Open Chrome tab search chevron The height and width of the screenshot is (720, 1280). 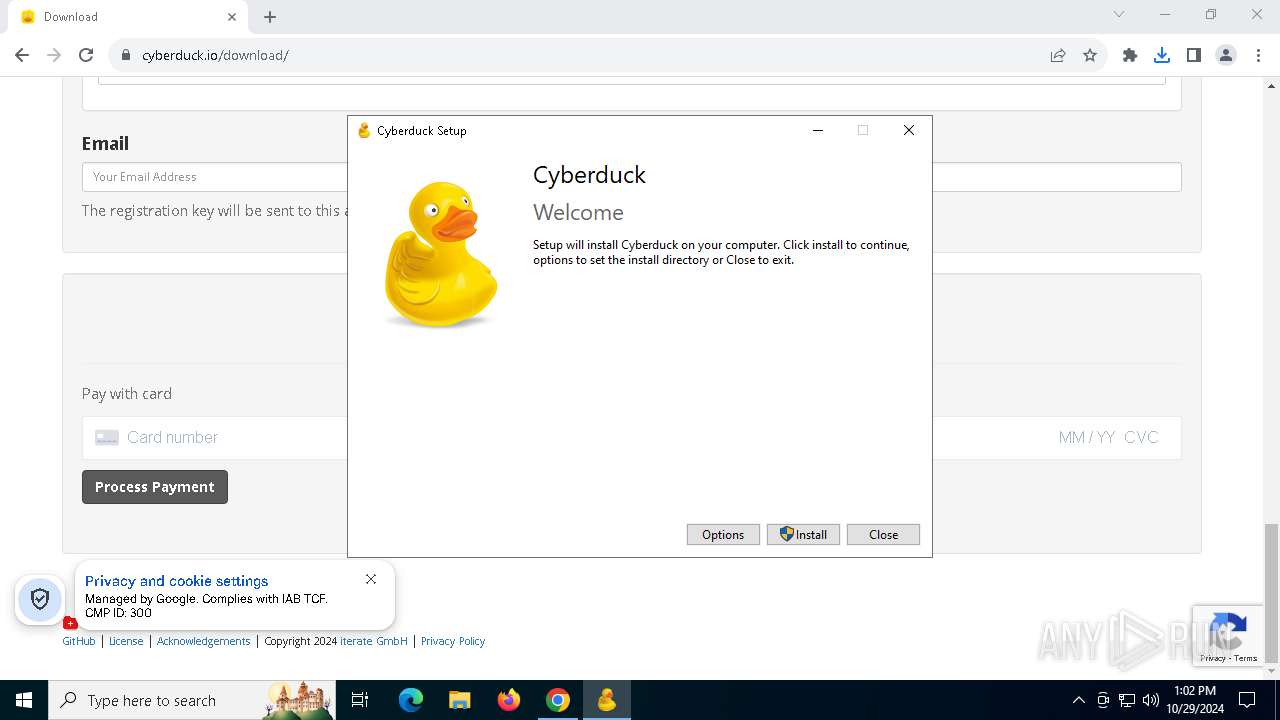click(1119, 14)
